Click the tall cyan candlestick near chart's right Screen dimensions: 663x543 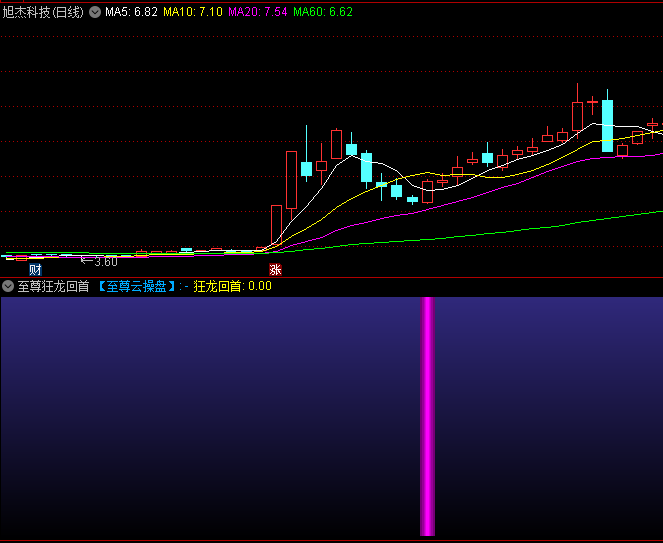pyautogui.click(x=608, y=126)
